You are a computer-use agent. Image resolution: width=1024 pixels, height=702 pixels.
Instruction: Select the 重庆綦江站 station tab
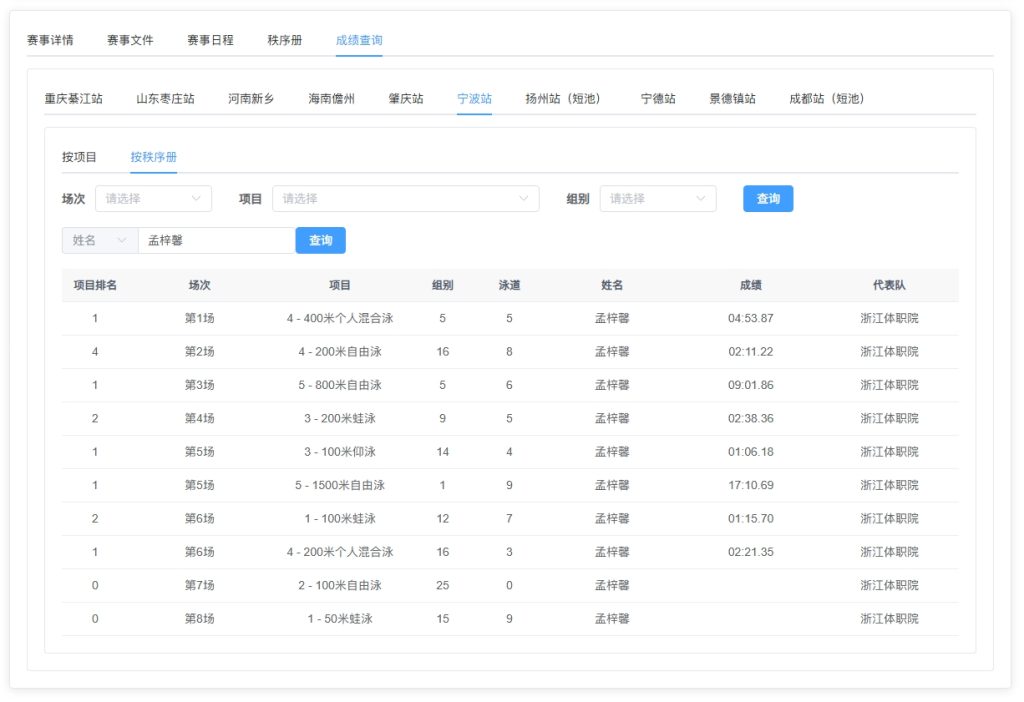(x=73, y=99)
